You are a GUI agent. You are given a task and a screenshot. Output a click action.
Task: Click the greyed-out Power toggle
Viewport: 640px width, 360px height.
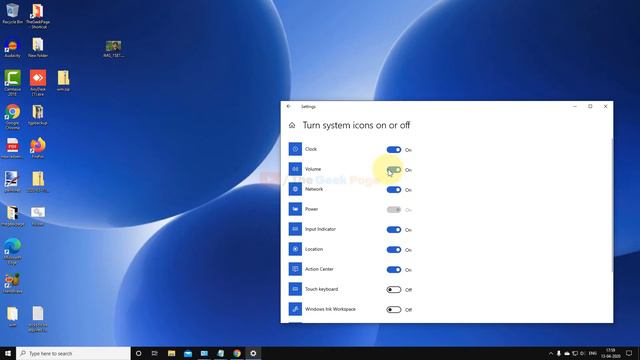pyautogui.click(x=394, y=210)
